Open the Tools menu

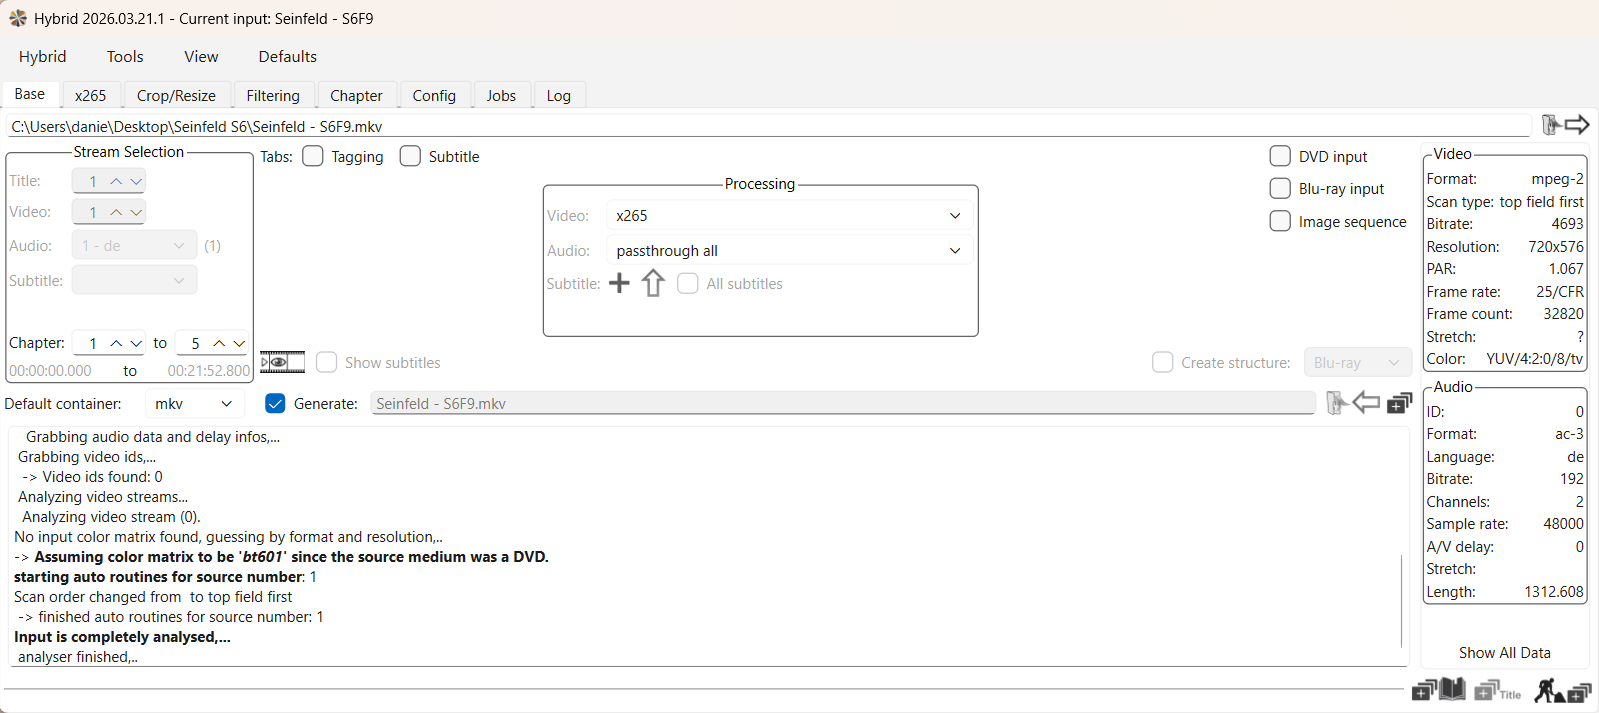pyautogui.click(x=125, y=56)
